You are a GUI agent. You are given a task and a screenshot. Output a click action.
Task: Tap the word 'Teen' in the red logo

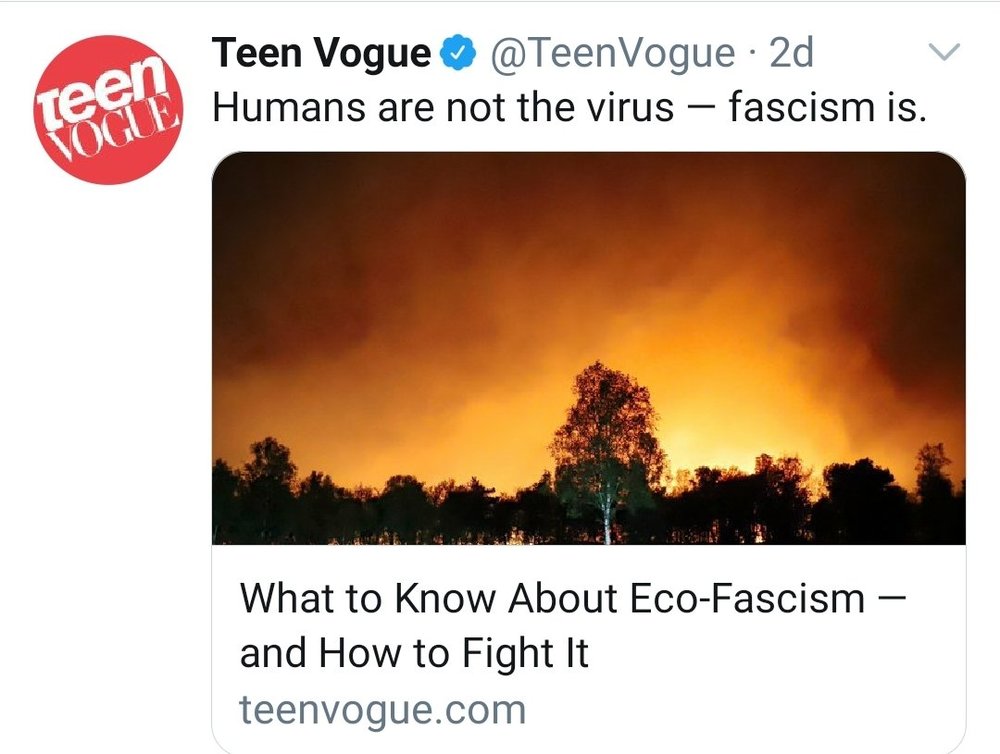(111, 90)
